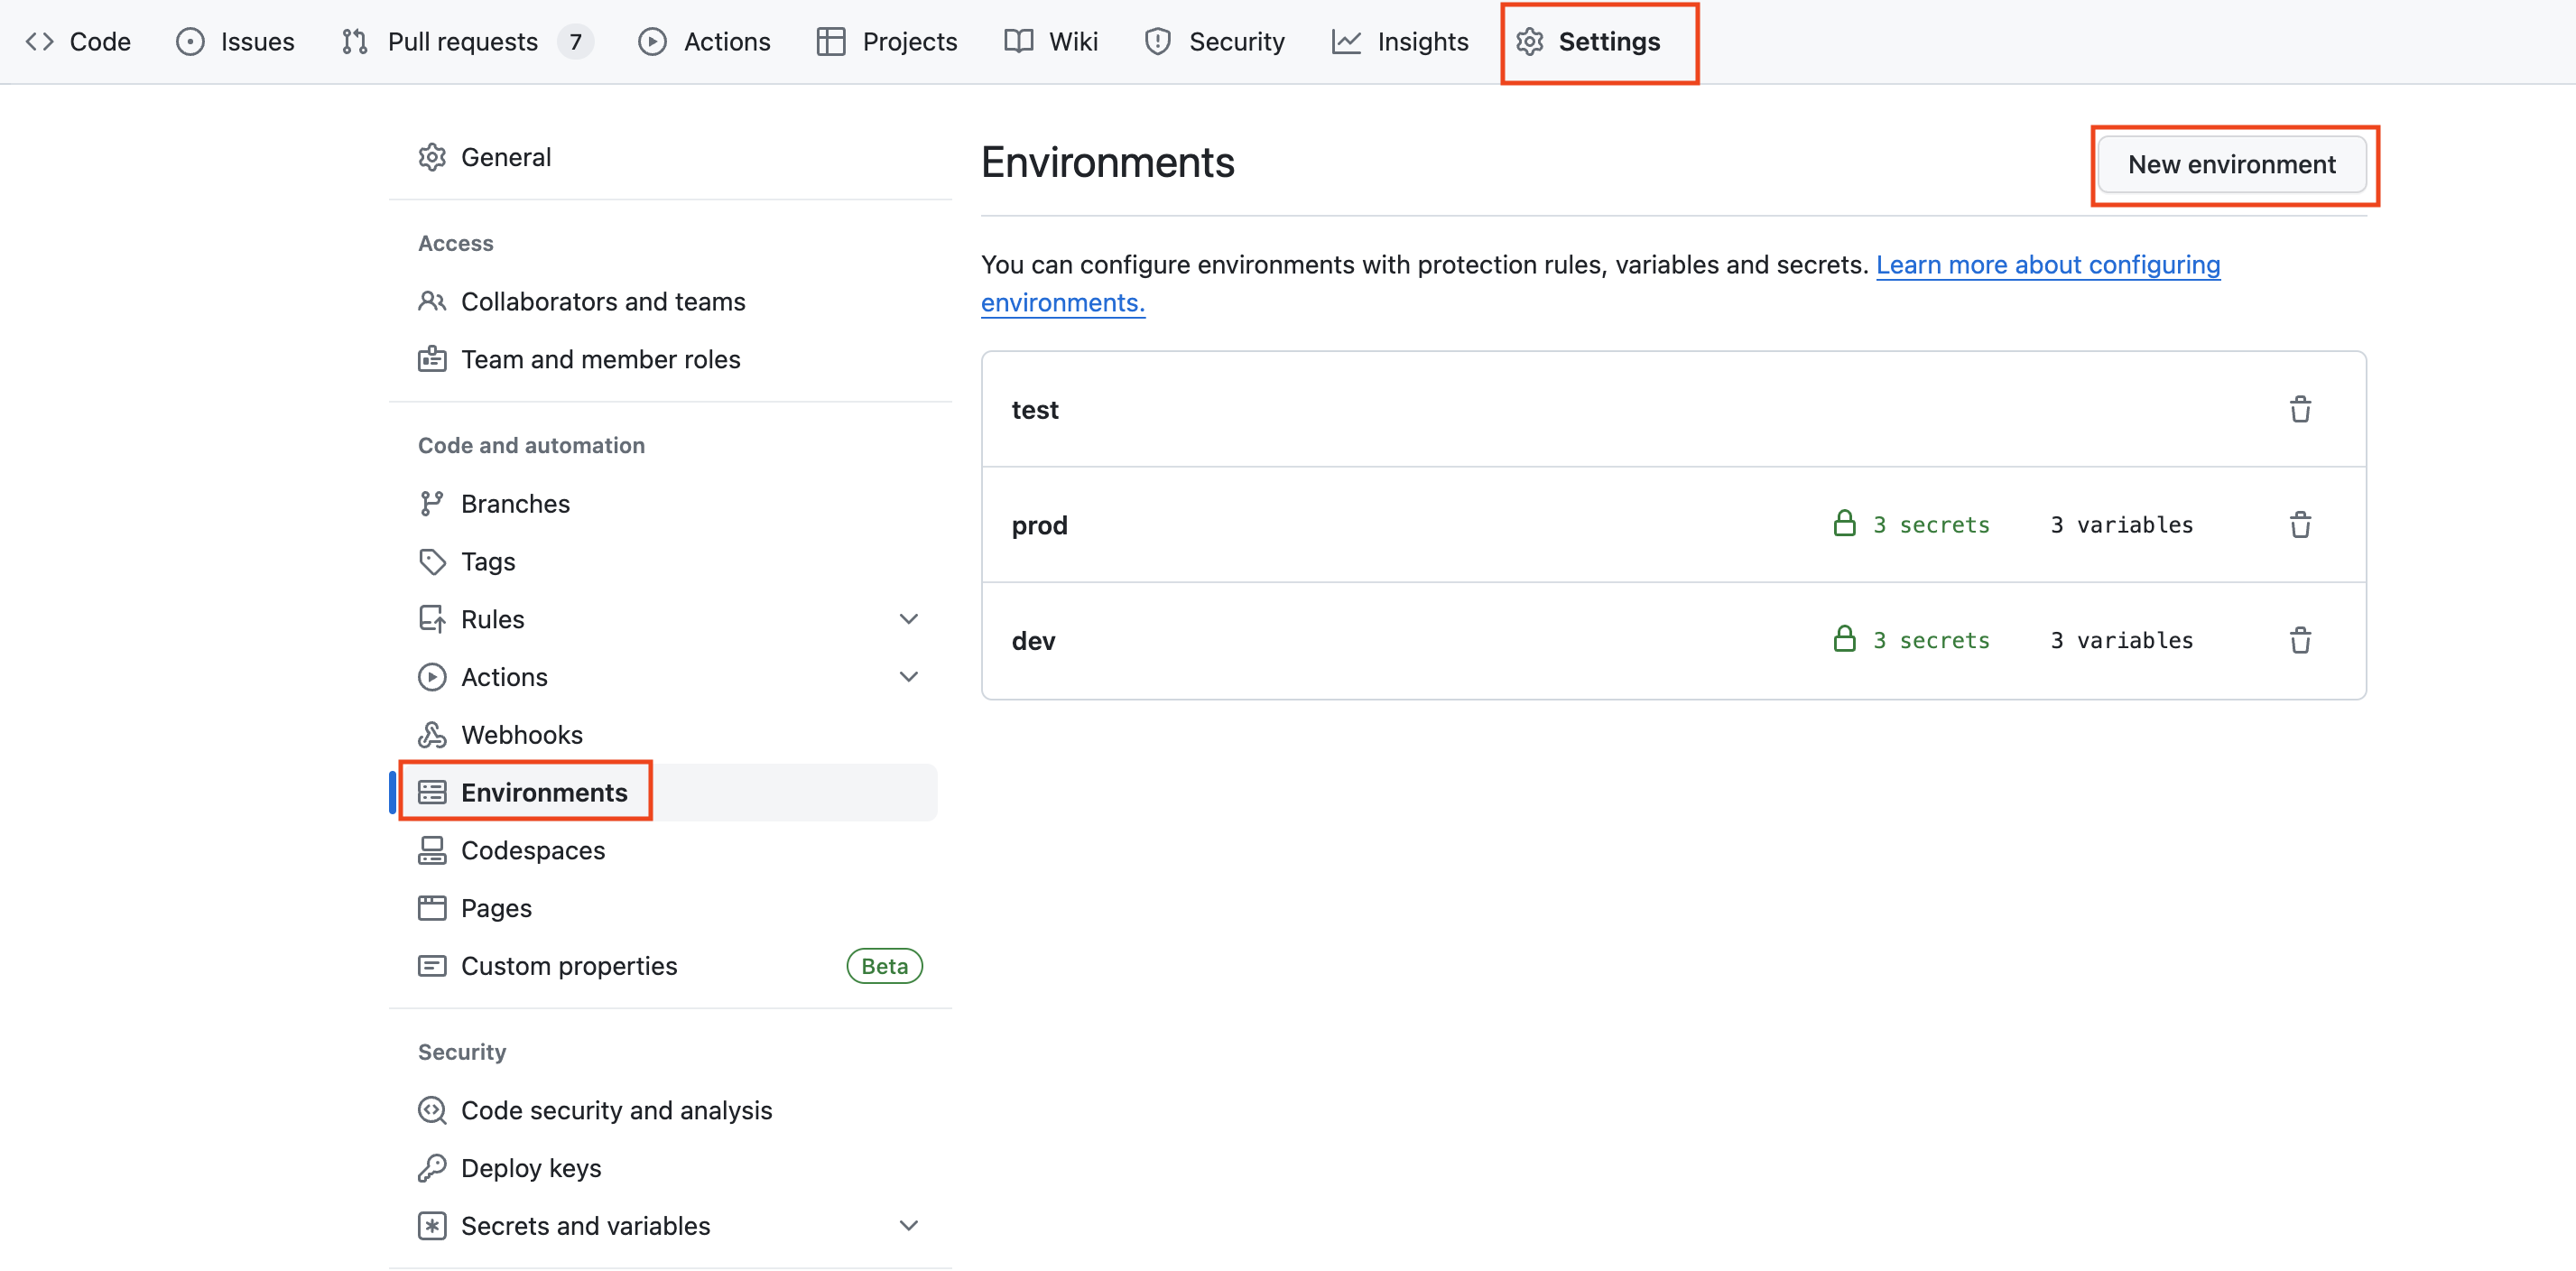2576x1271 pixels.
Task: Select the Webhooks gear-like icon in sidebar
Action: [433, 734]
